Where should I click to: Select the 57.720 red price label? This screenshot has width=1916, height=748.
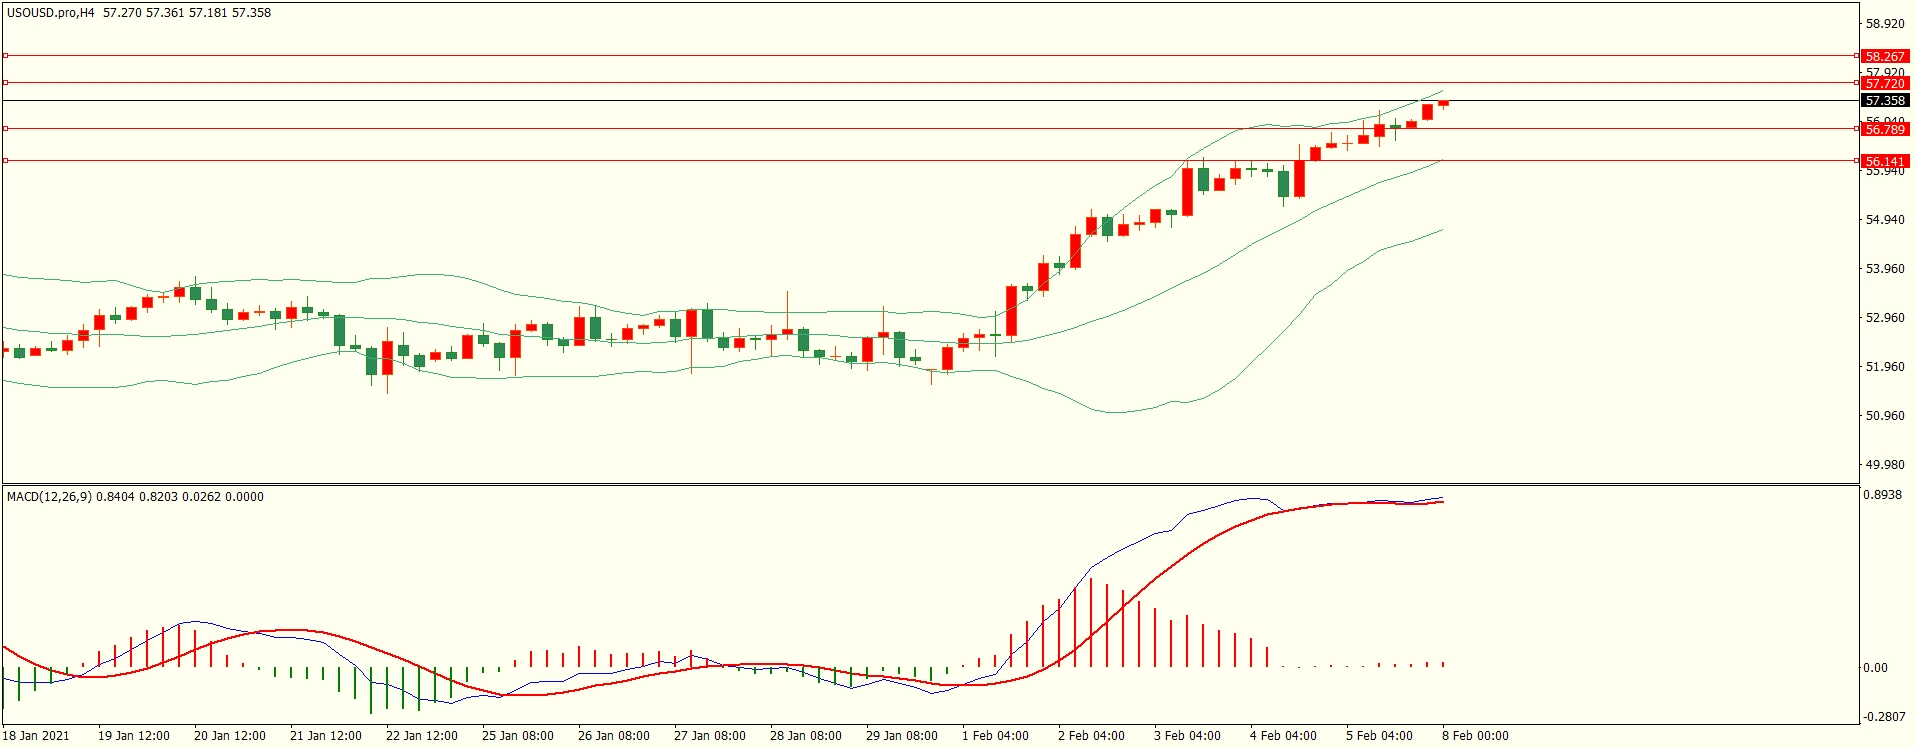tap(1885, 84)
